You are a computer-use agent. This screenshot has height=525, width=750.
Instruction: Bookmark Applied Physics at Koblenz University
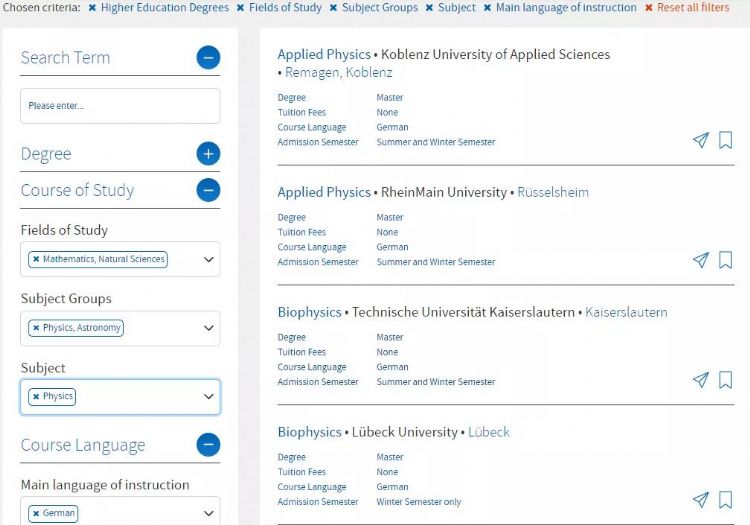coord(726,140)
